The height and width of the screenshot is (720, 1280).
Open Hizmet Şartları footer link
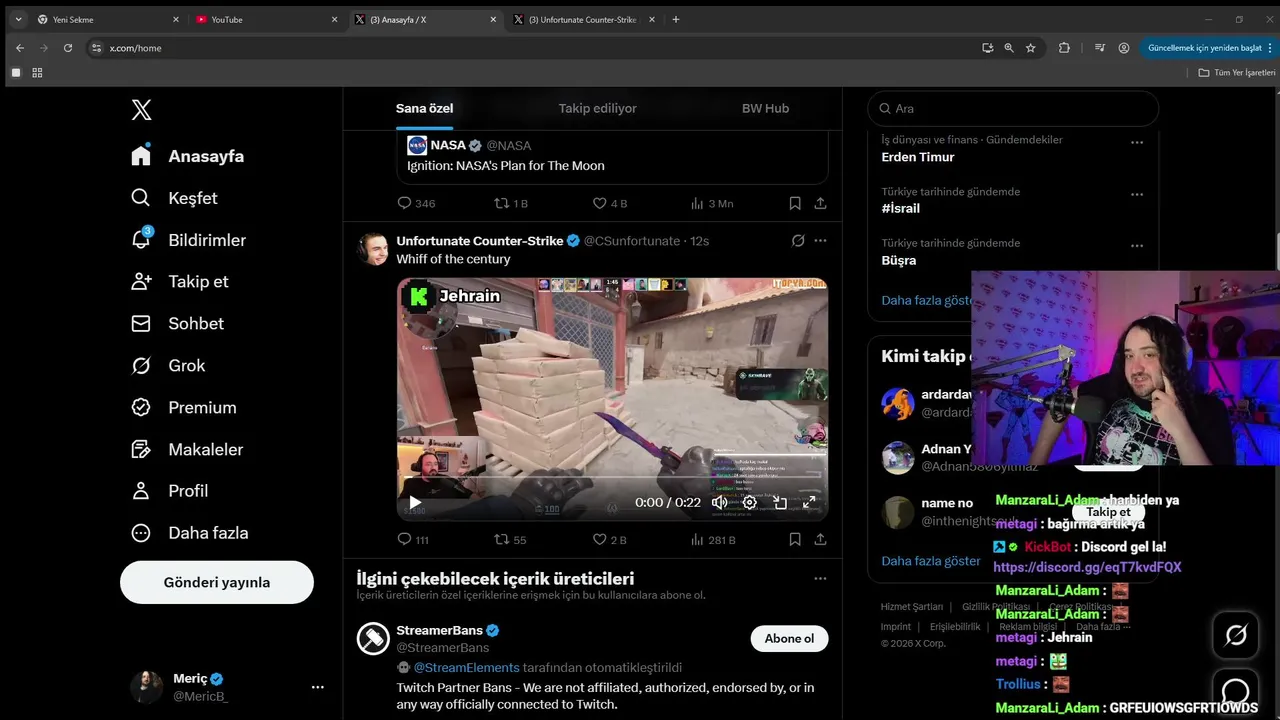coord(912,607)
